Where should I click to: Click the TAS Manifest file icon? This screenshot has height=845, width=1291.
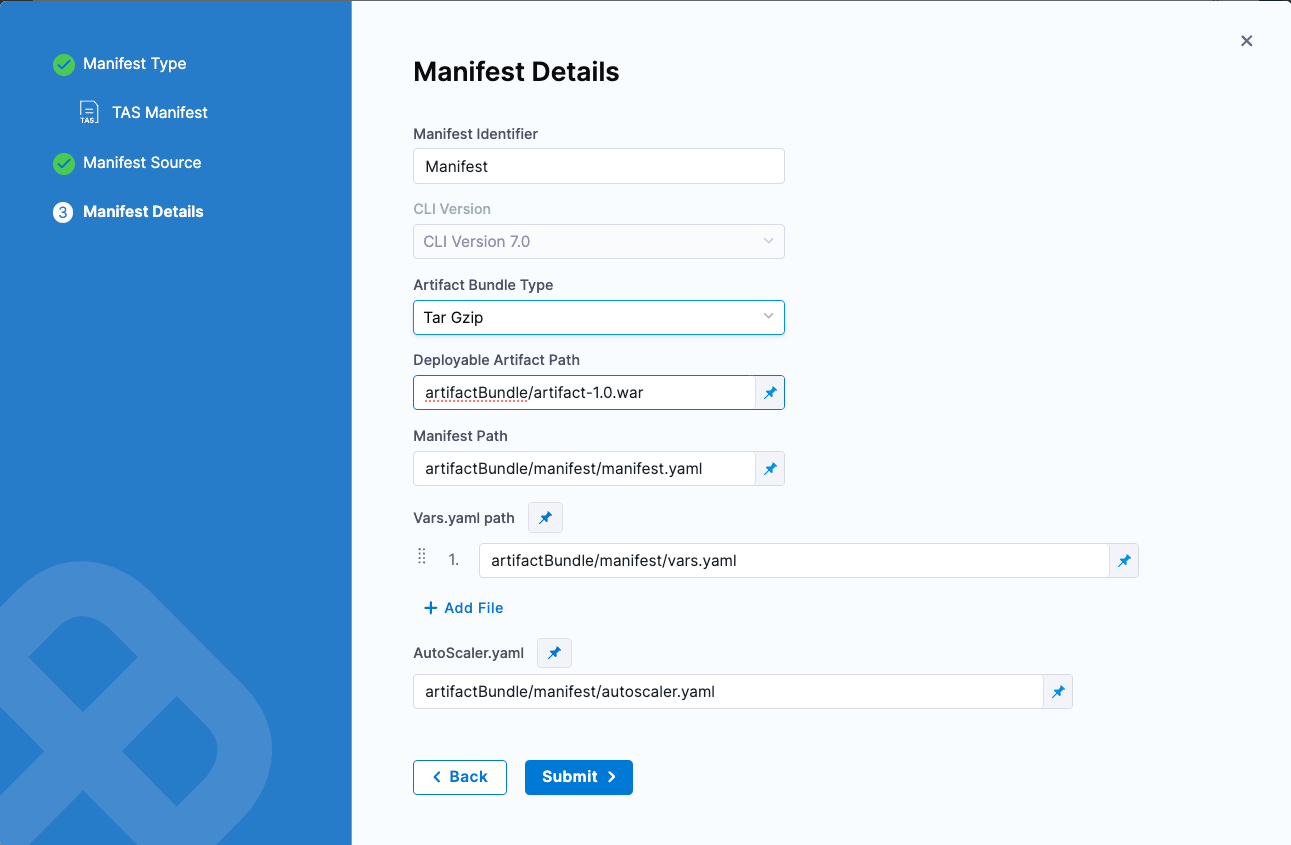click(x=89, y=113)
